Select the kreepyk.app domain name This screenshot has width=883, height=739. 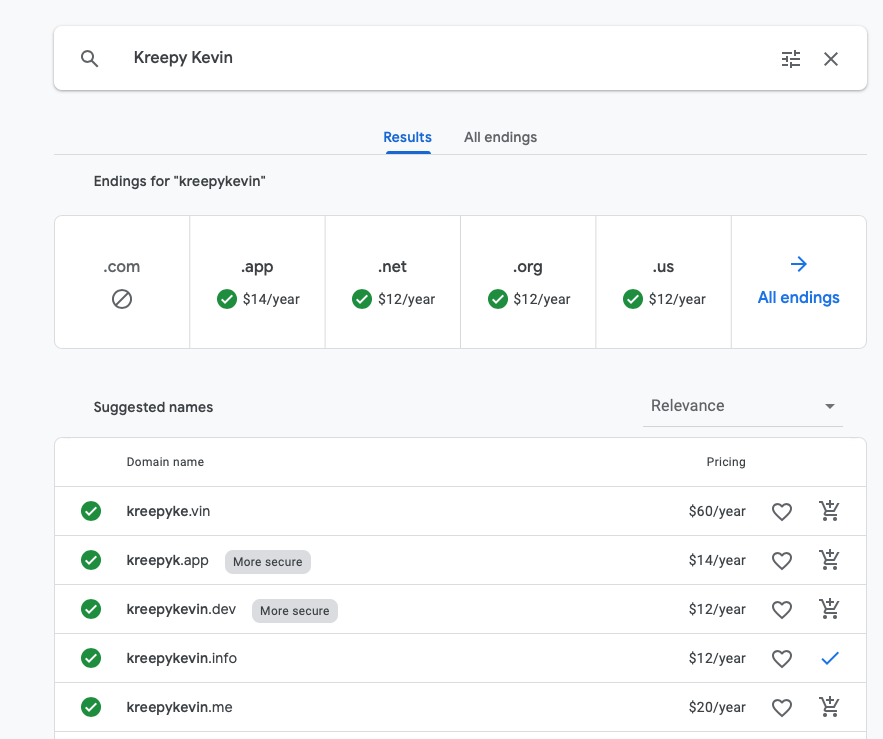[x=167, y=560]
